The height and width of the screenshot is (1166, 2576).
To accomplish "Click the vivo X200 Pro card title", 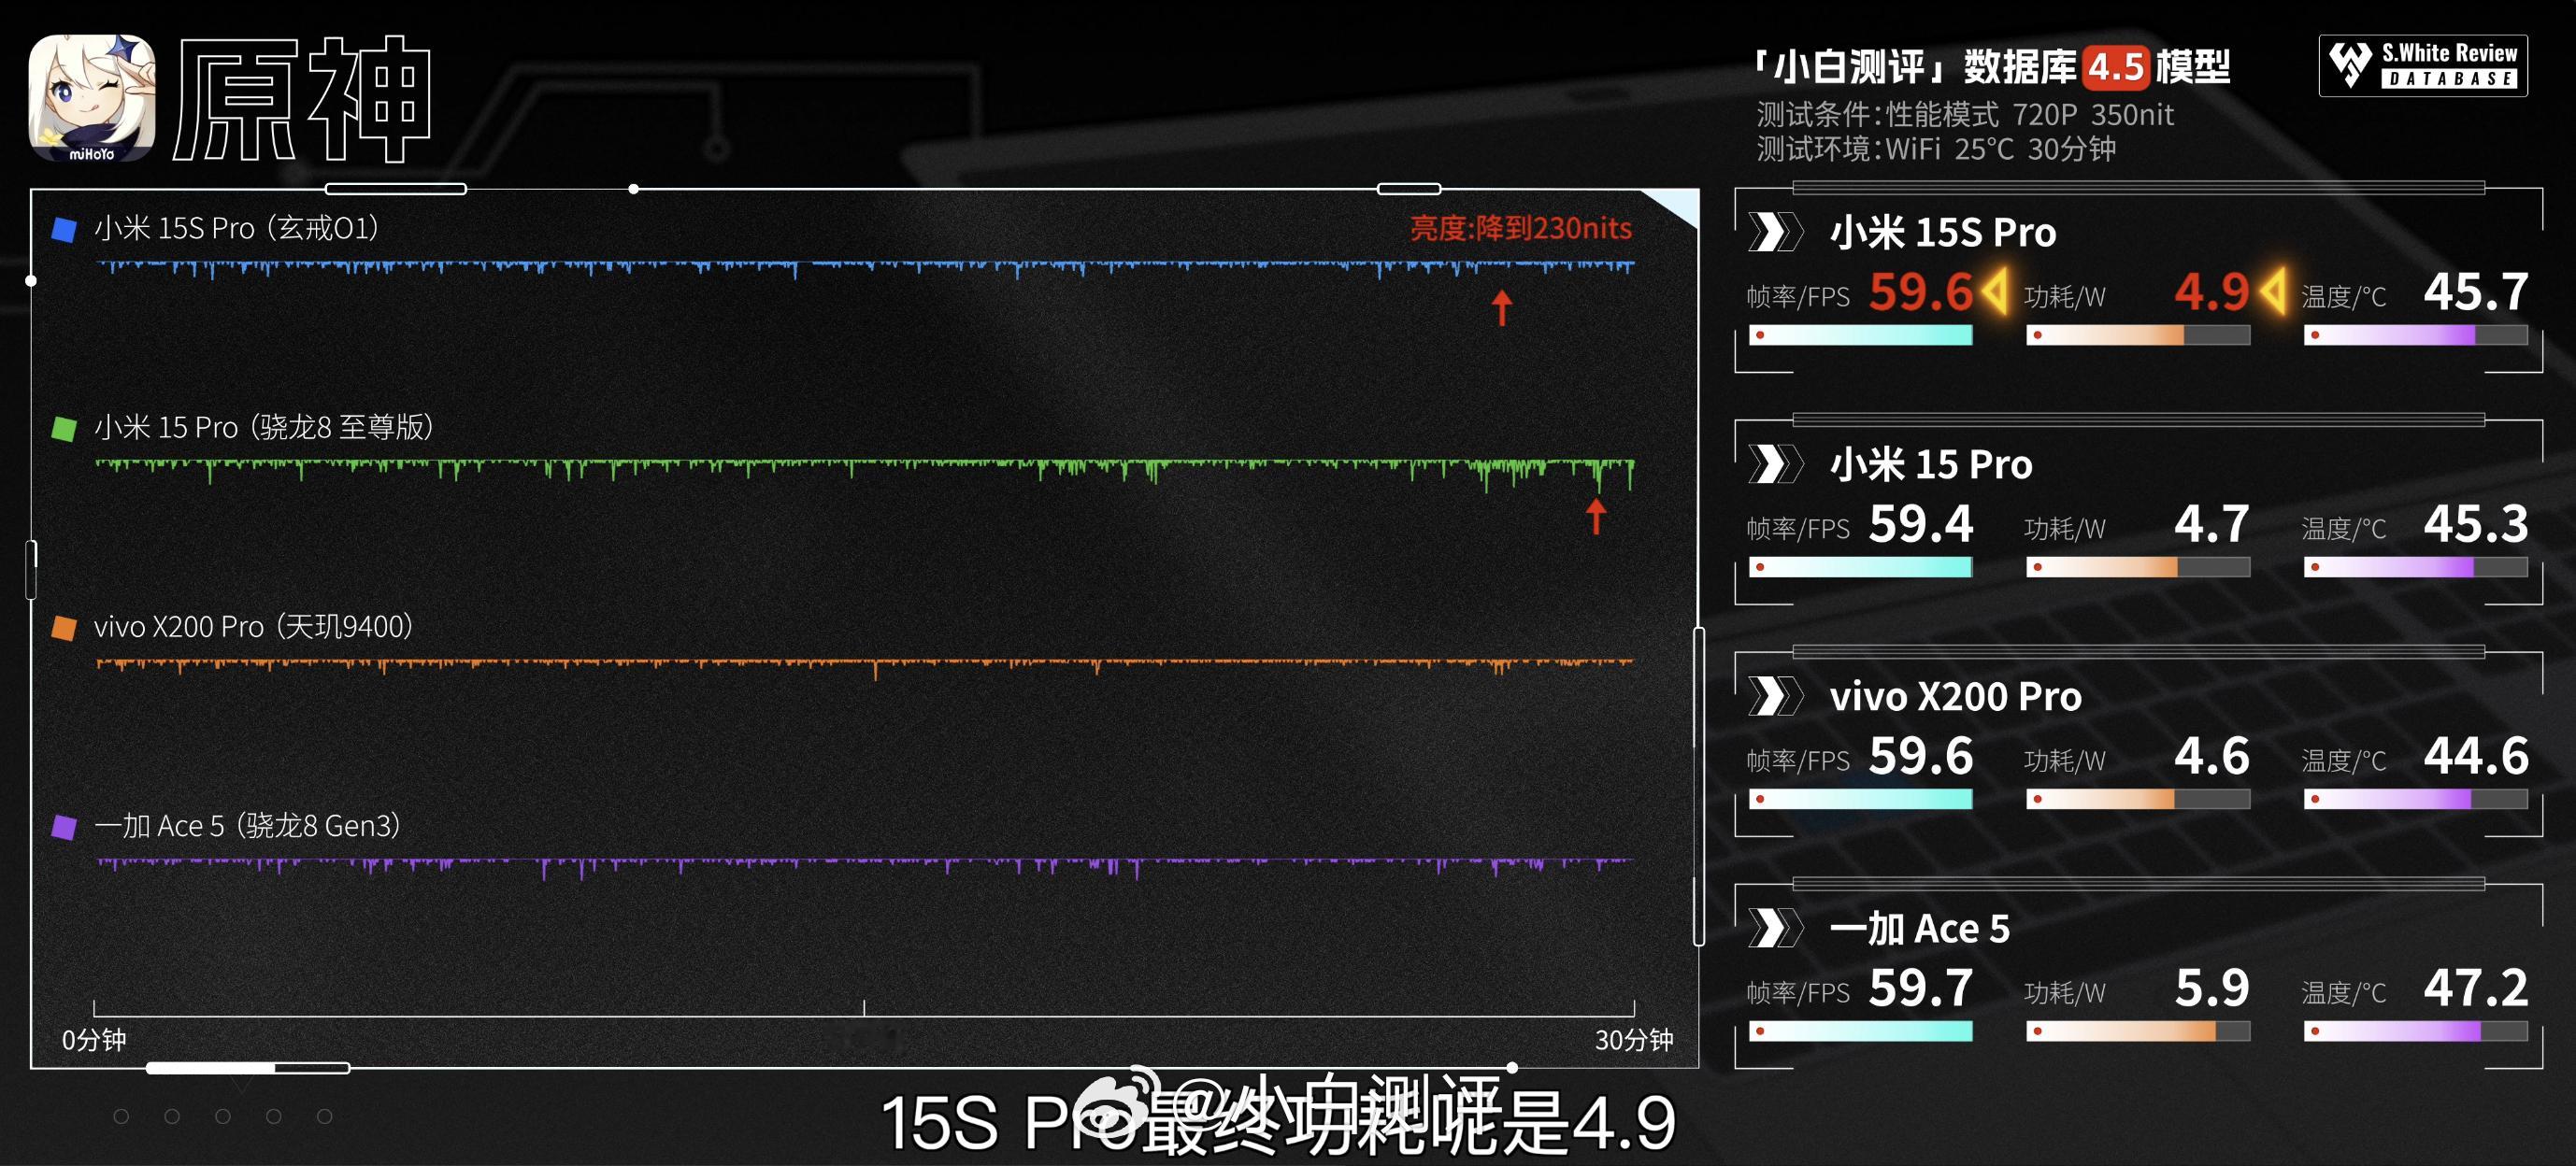I will [x=1956, y=696].
